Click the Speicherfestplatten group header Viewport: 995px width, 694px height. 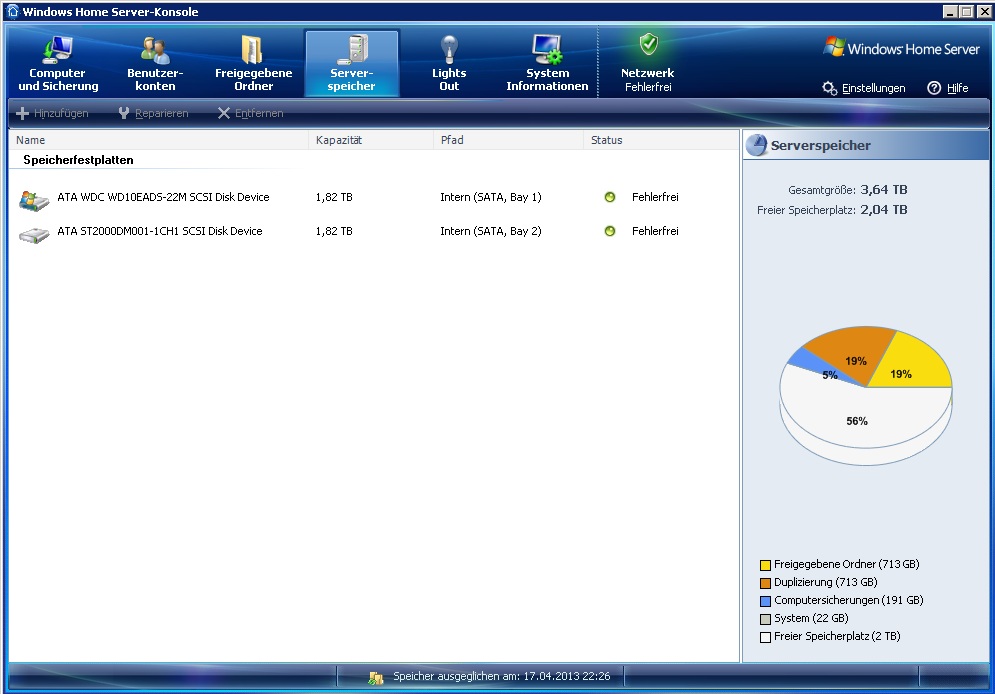tap(79, 160)
